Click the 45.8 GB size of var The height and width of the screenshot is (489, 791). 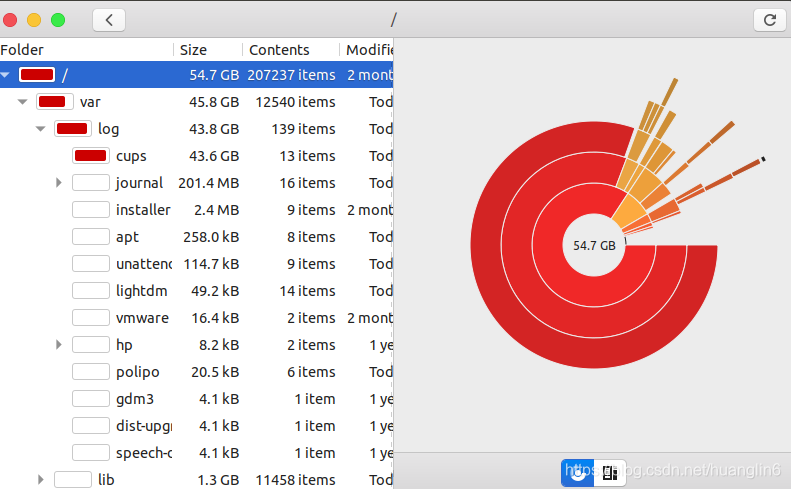point(214,102)
